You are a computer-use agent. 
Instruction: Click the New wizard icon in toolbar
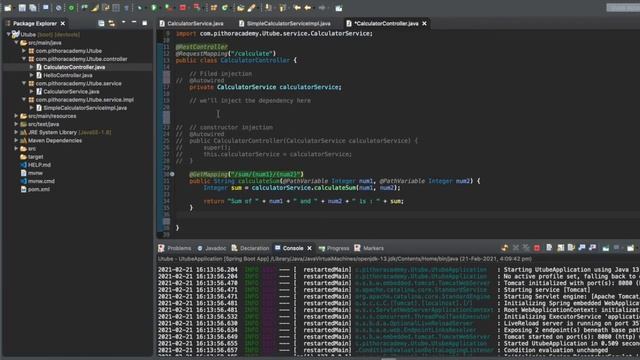(x=8, y=8)
